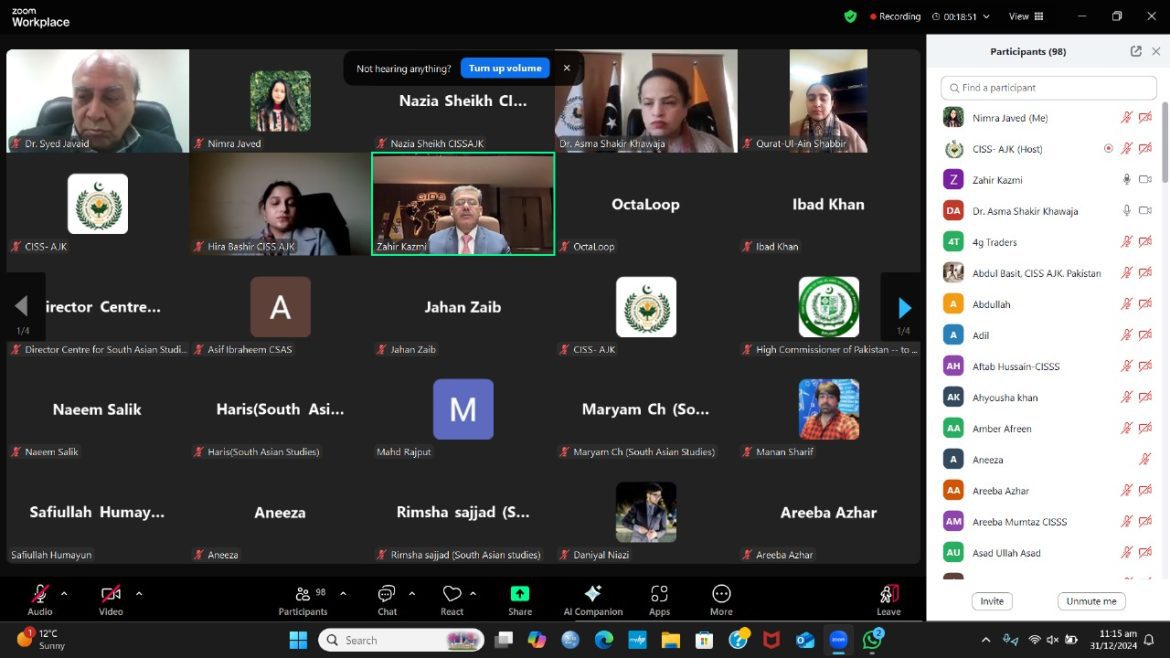Toggle the Participants panel button
This screenshot has height=658, width=1170.
click(x=303, y=594)
